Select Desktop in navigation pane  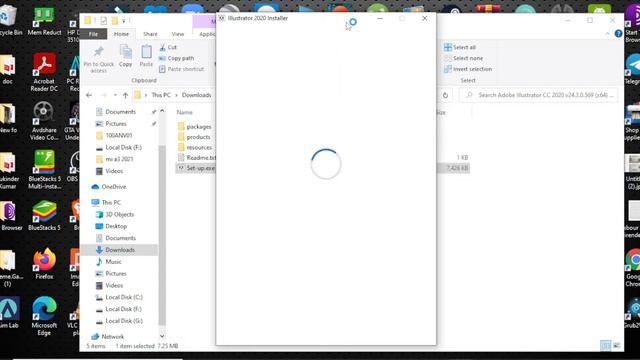[116, 226]
